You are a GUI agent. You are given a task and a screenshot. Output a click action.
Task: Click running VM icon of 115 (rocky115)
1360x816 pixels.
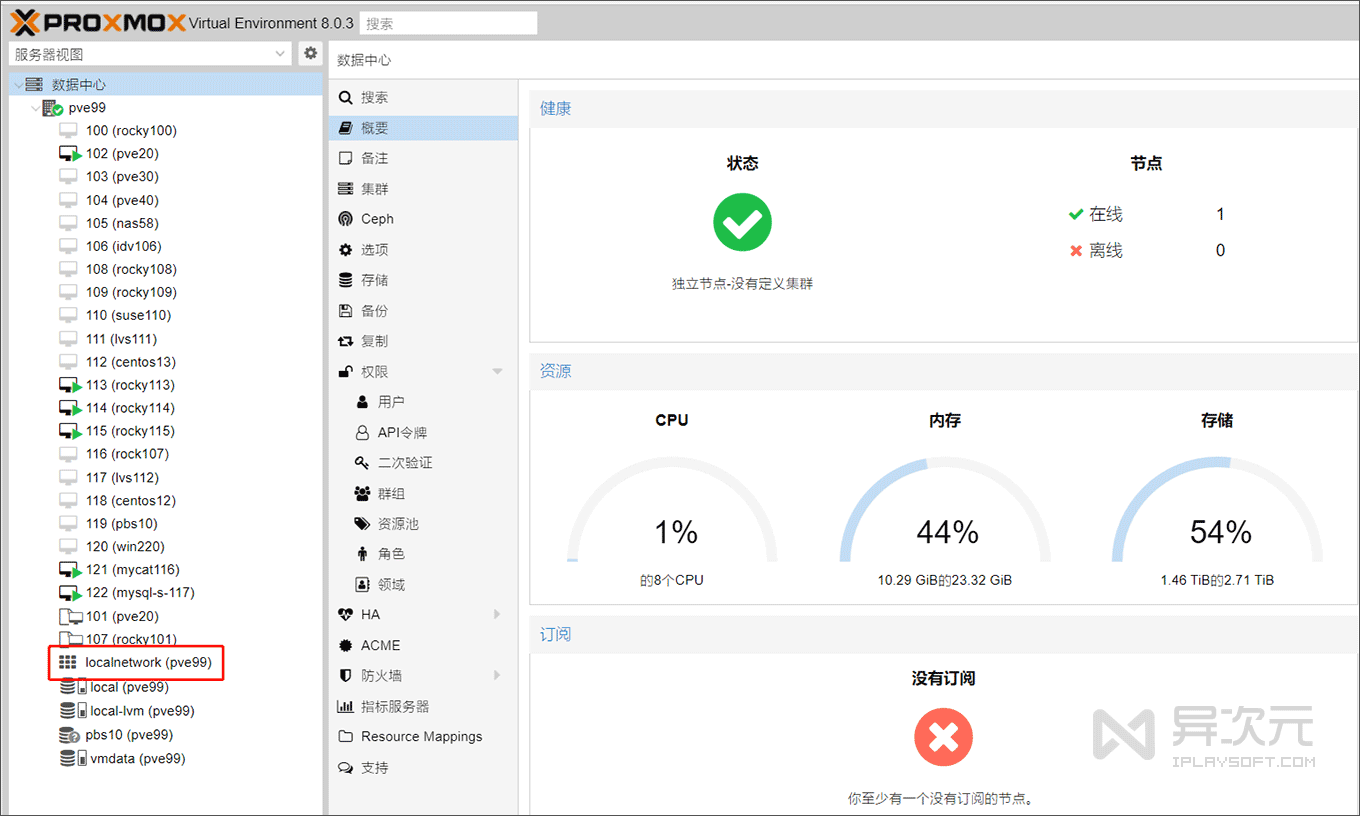coord(69,431)
